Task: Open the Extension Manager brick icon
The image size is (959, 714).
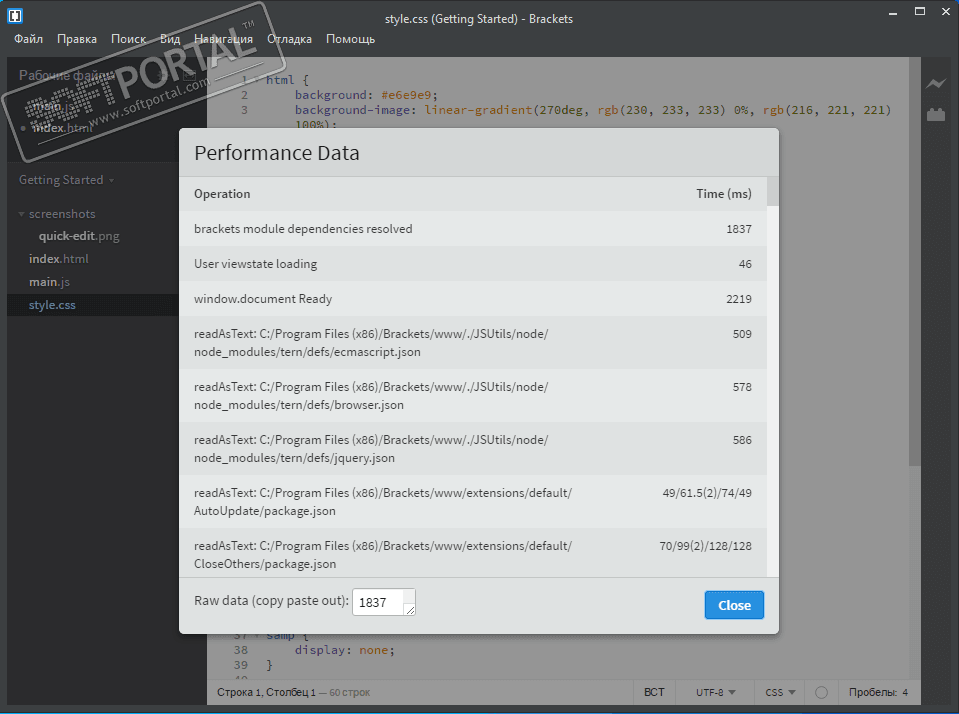Action: point(935,115)
